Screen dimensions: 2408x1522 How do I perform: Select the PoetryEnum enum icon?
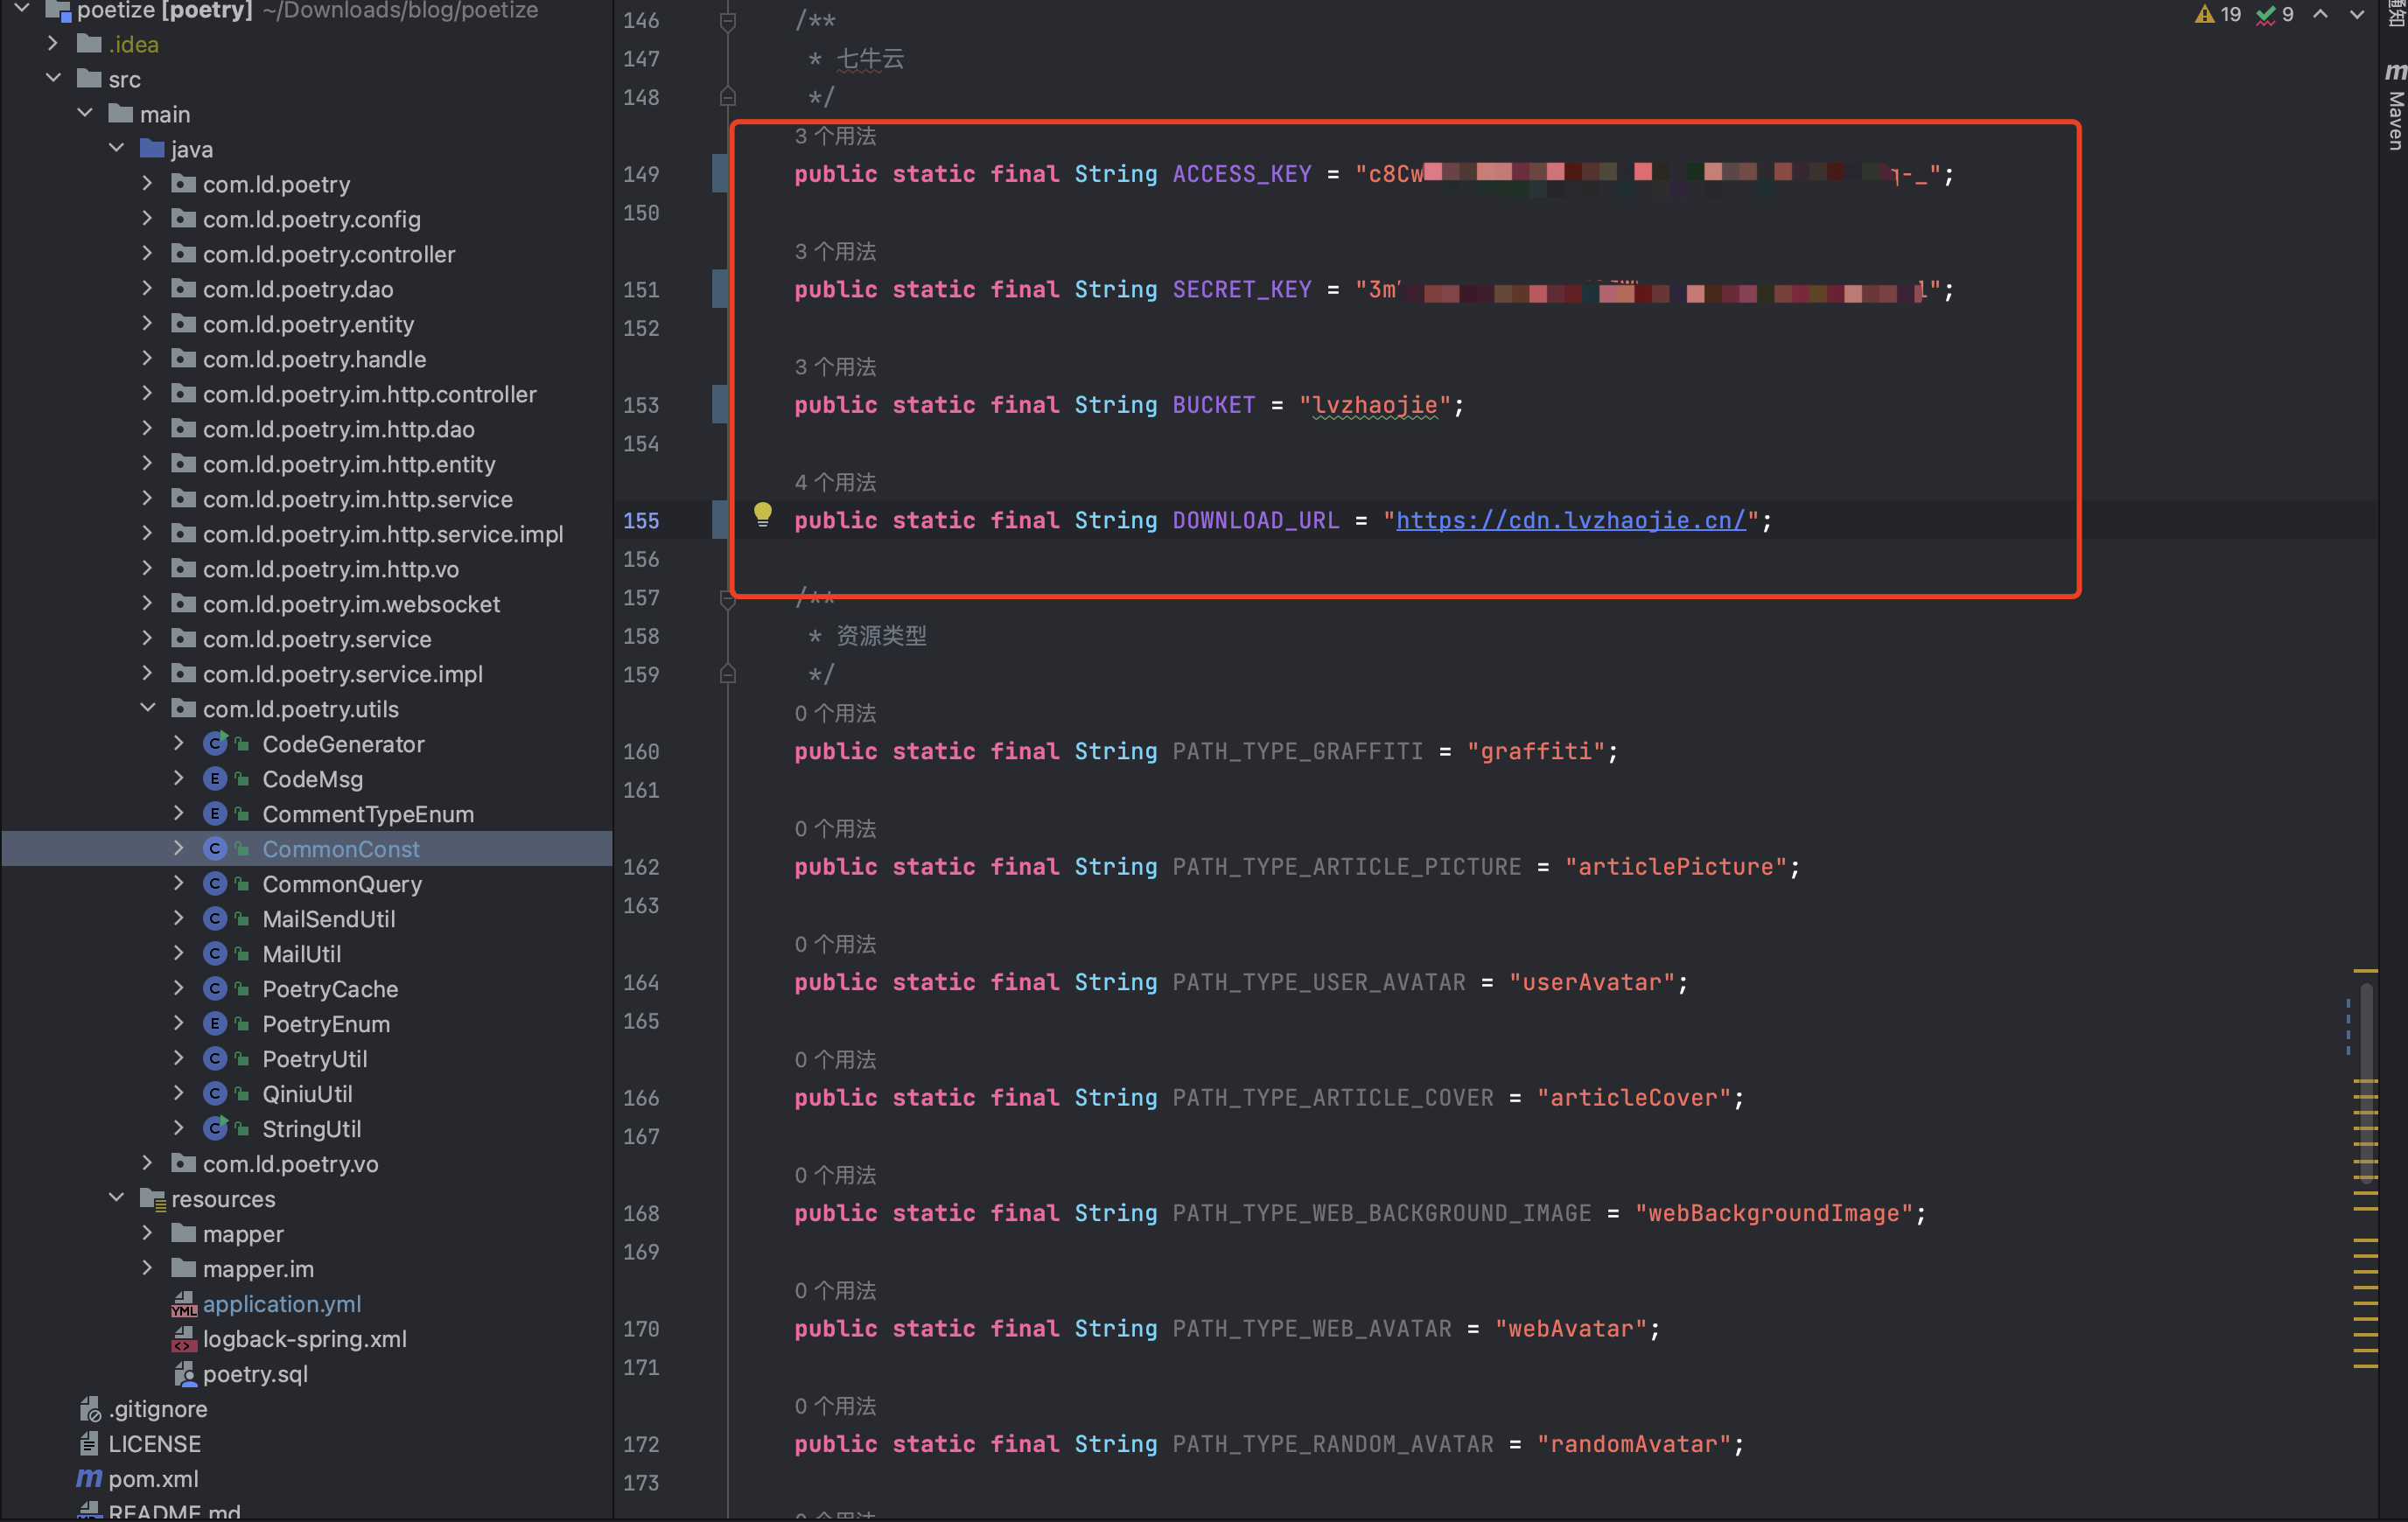click(214, 1023)
